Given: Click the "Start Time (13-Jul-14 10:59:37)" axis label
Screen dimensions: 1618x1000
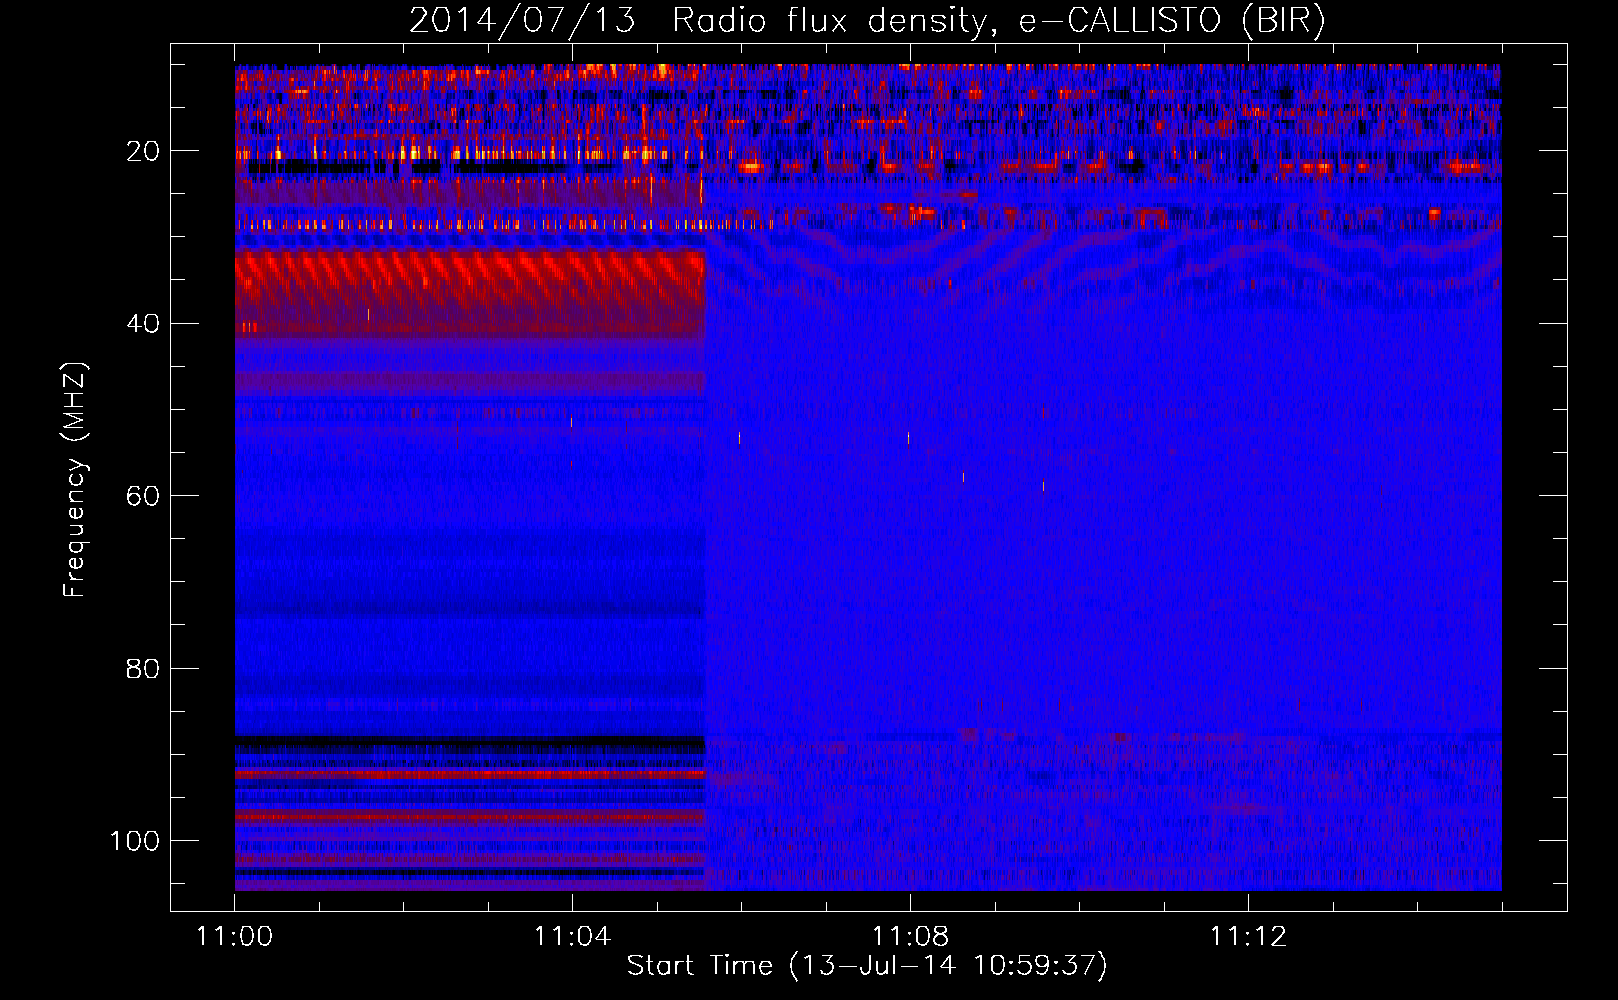Looking at the screenshot, I should 867,966.
